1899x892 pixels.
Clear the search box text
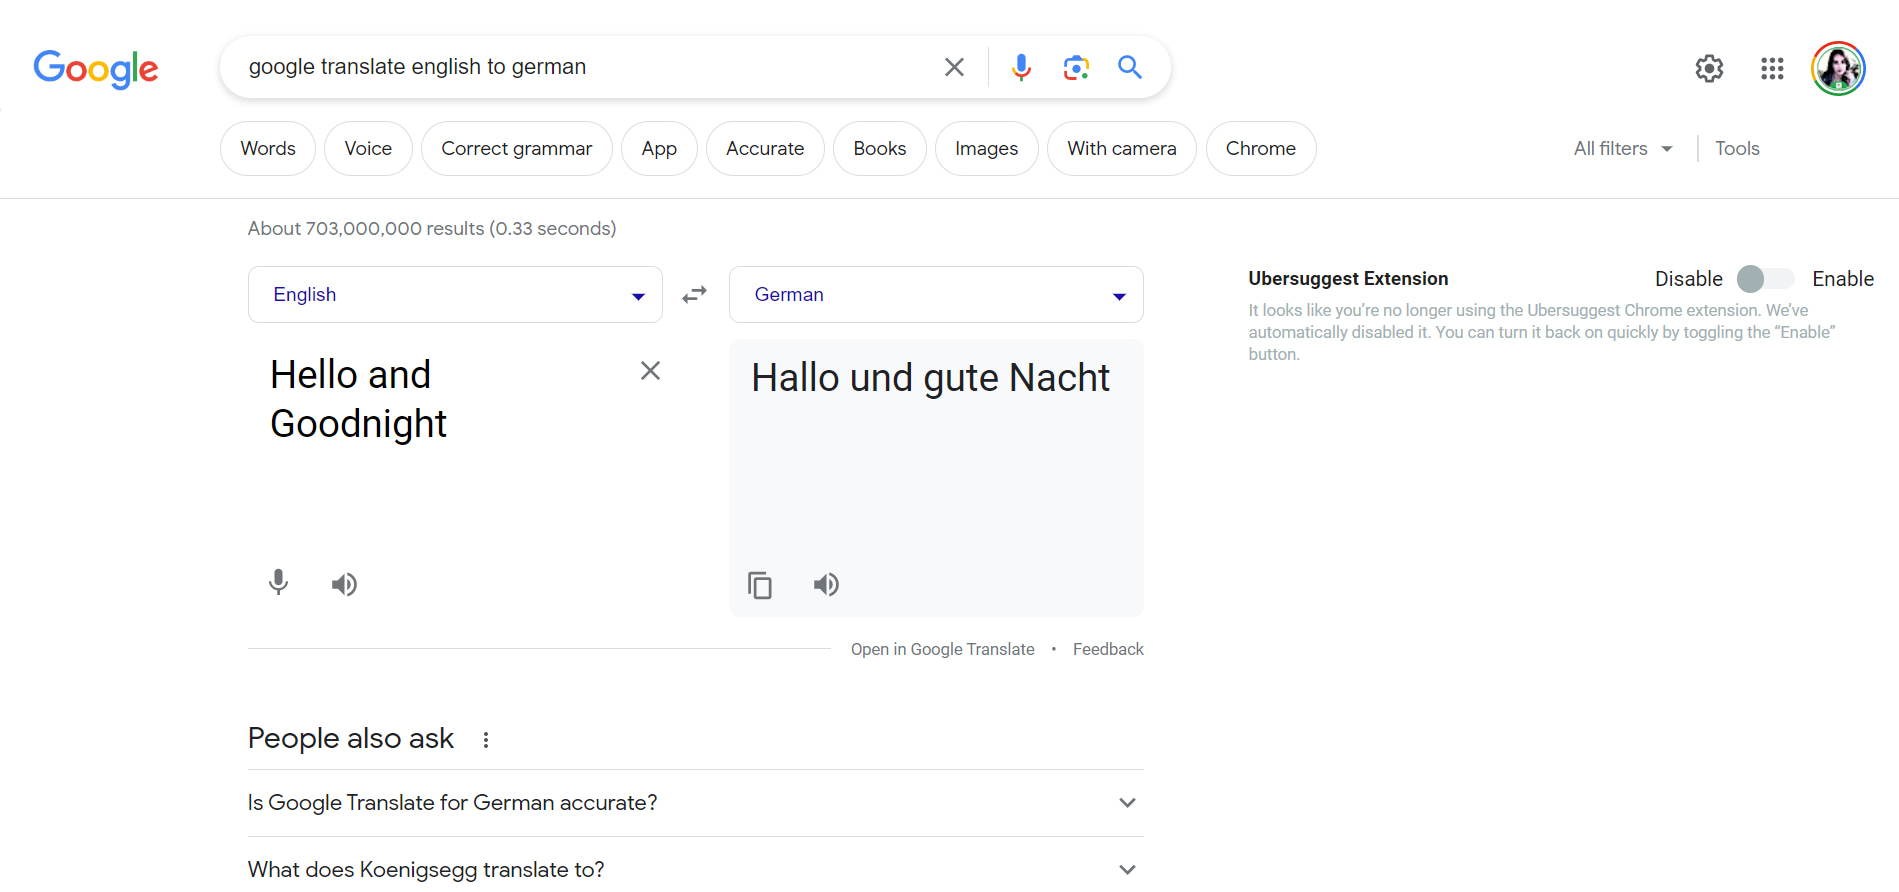point(954,67)
